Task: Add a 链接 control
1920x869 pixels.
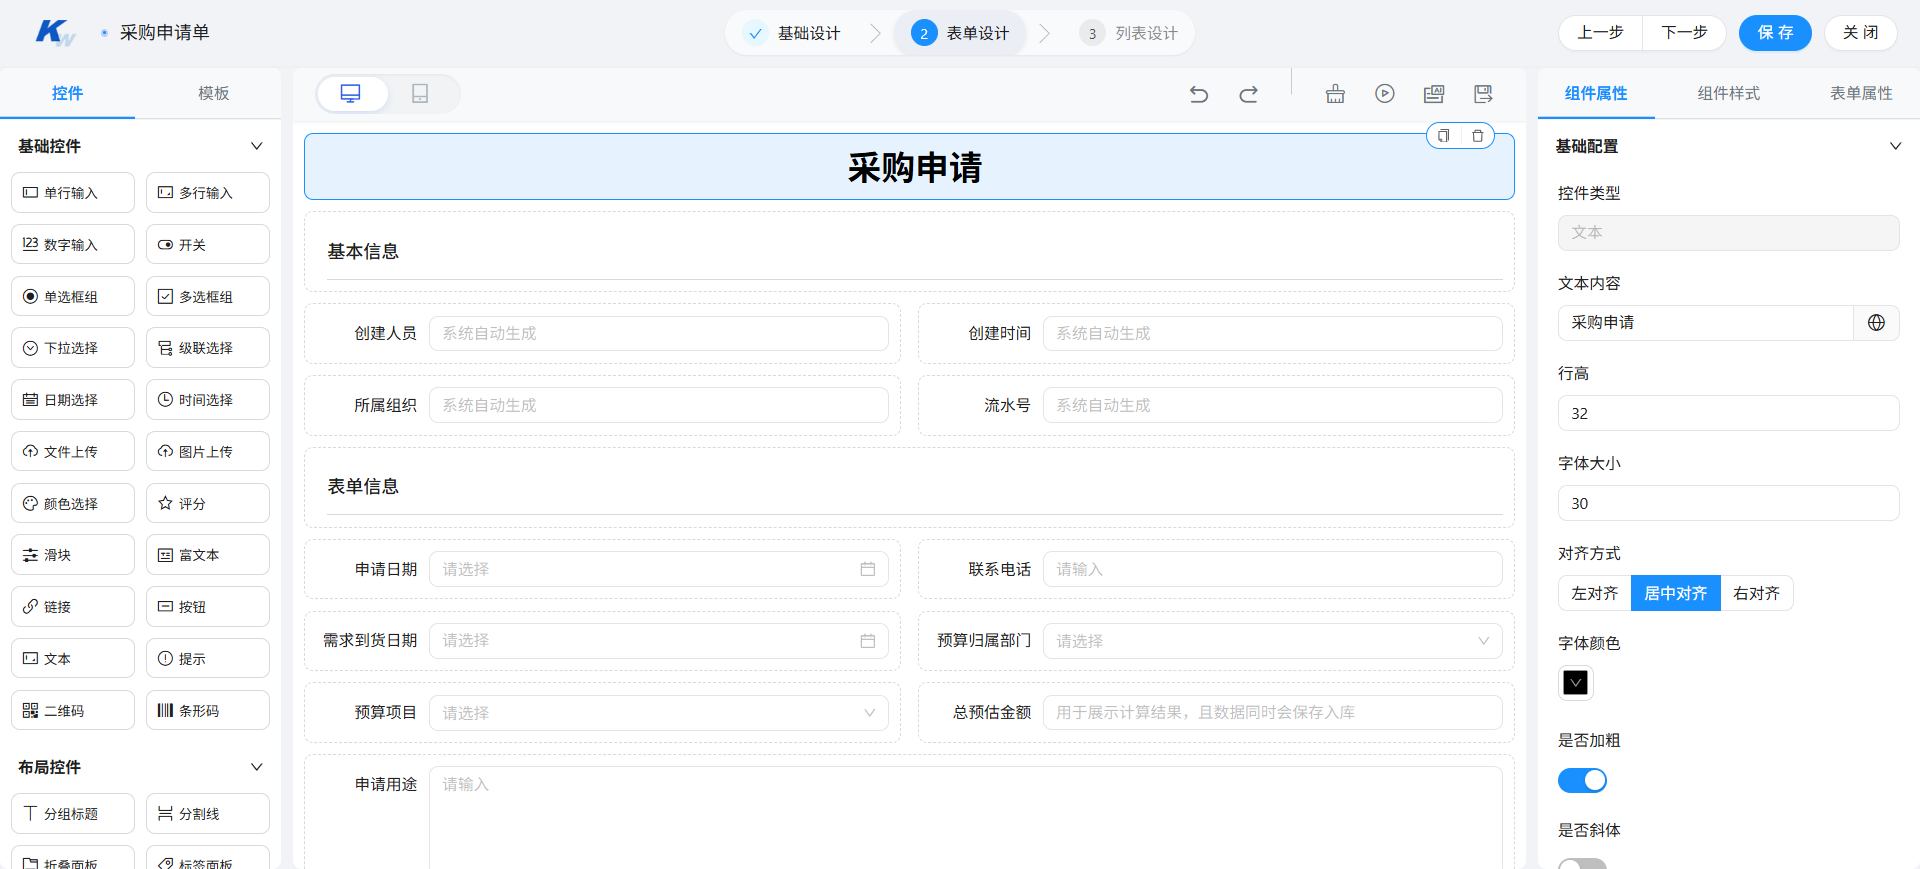Action: coord(73,607)
